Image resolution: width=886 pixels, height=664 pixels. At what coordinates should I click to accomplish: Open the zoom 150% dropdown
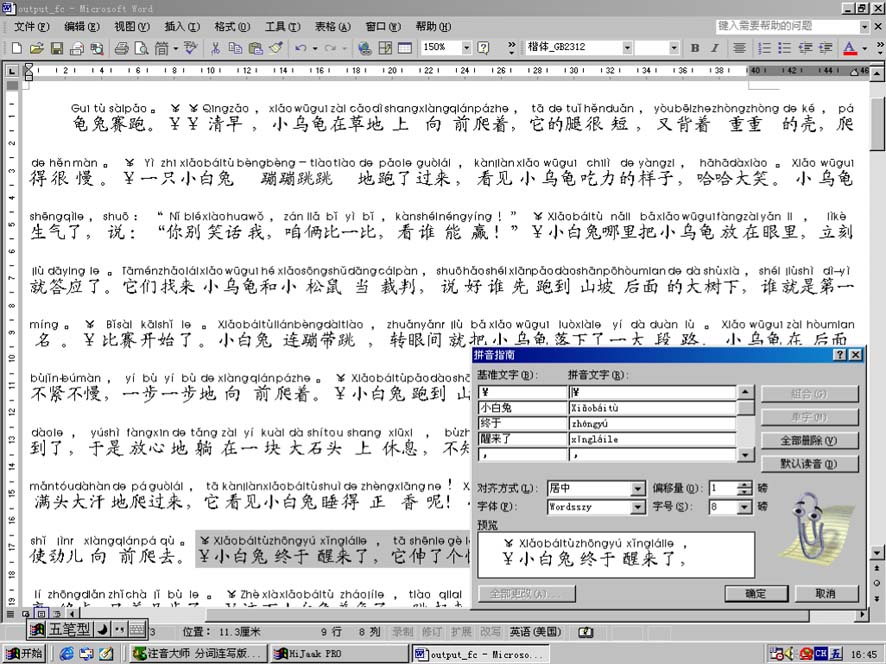[x=466, y=48]
